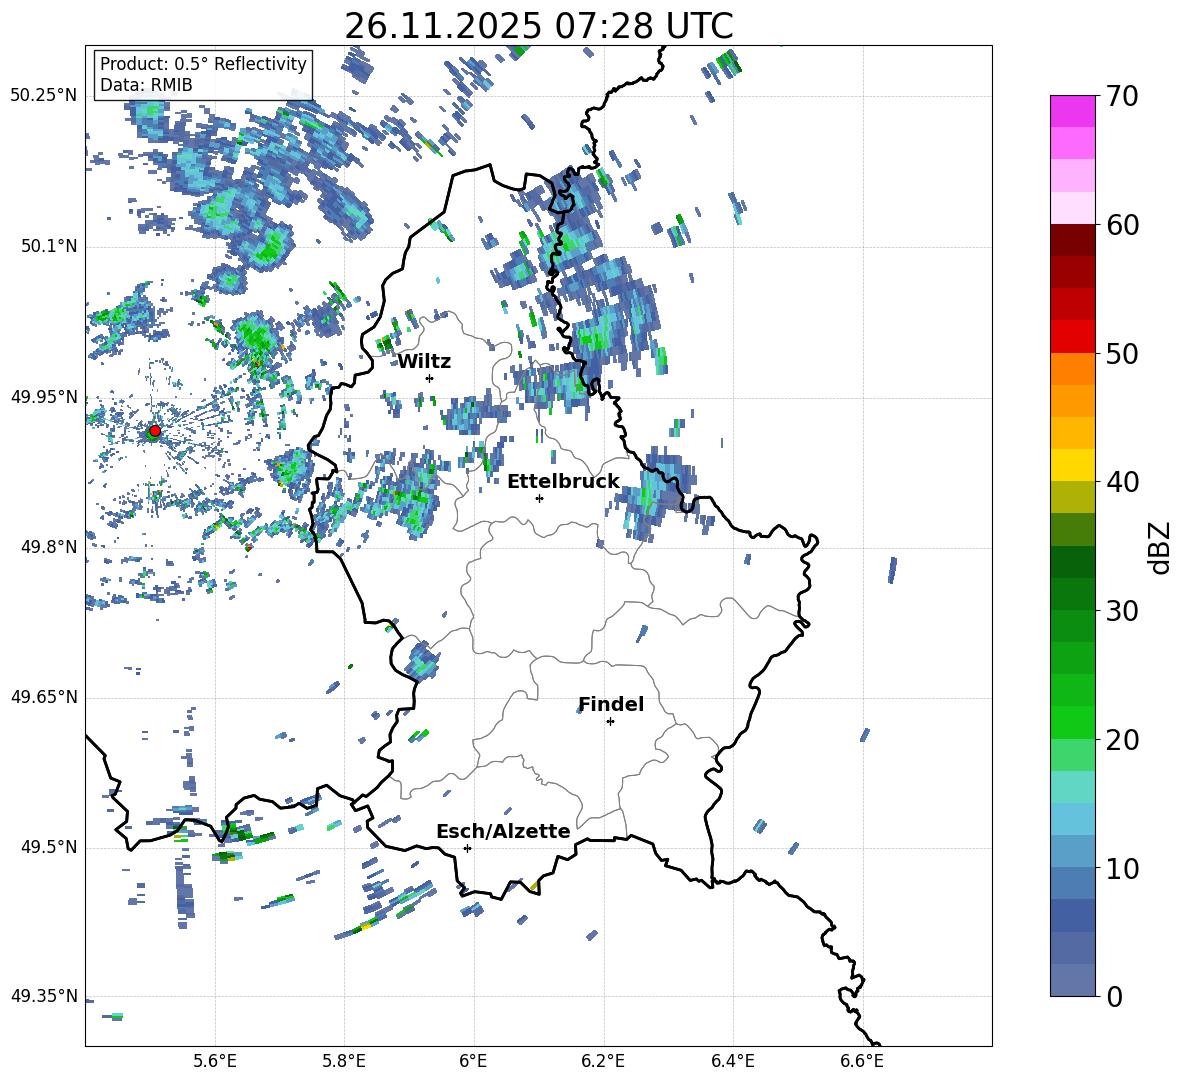The width and height of the screenshot is (1184, 1081).
Task: Click the 0 tick on colorbar
Action: click(1114, 996)
